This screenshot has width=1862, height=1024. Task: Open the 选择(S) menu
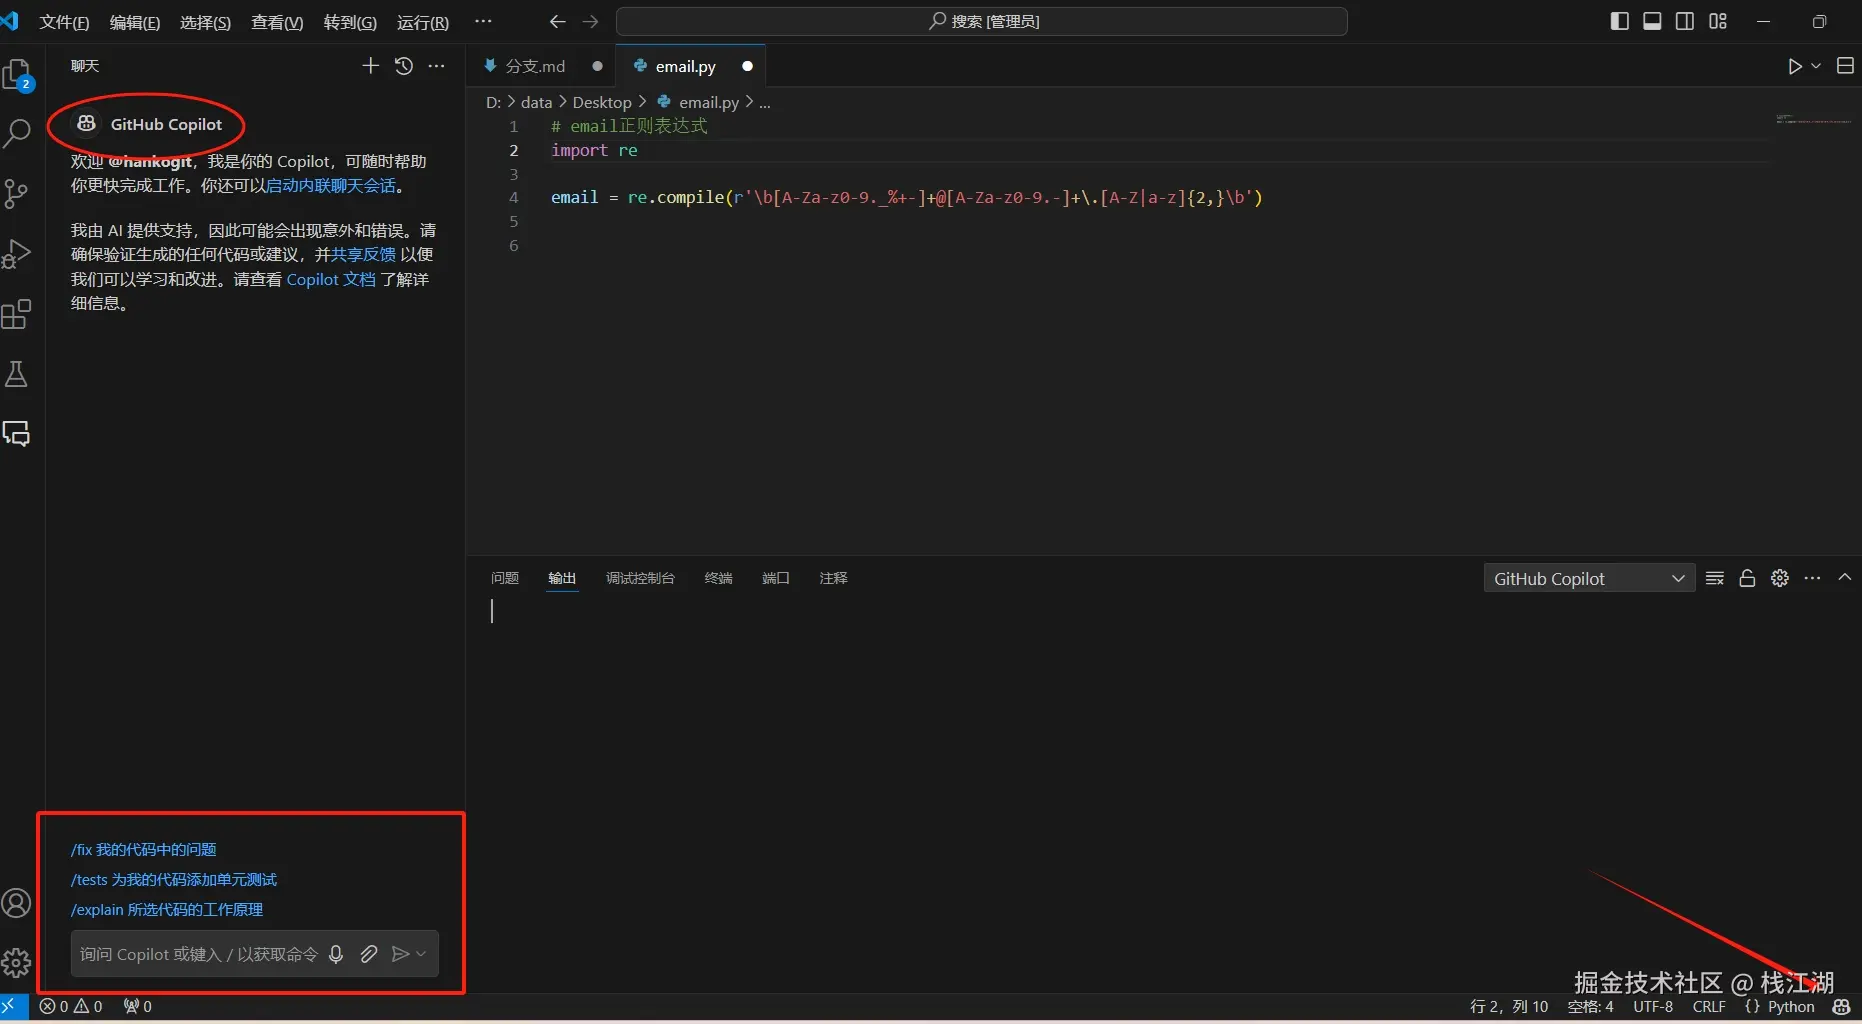point(205,22)
